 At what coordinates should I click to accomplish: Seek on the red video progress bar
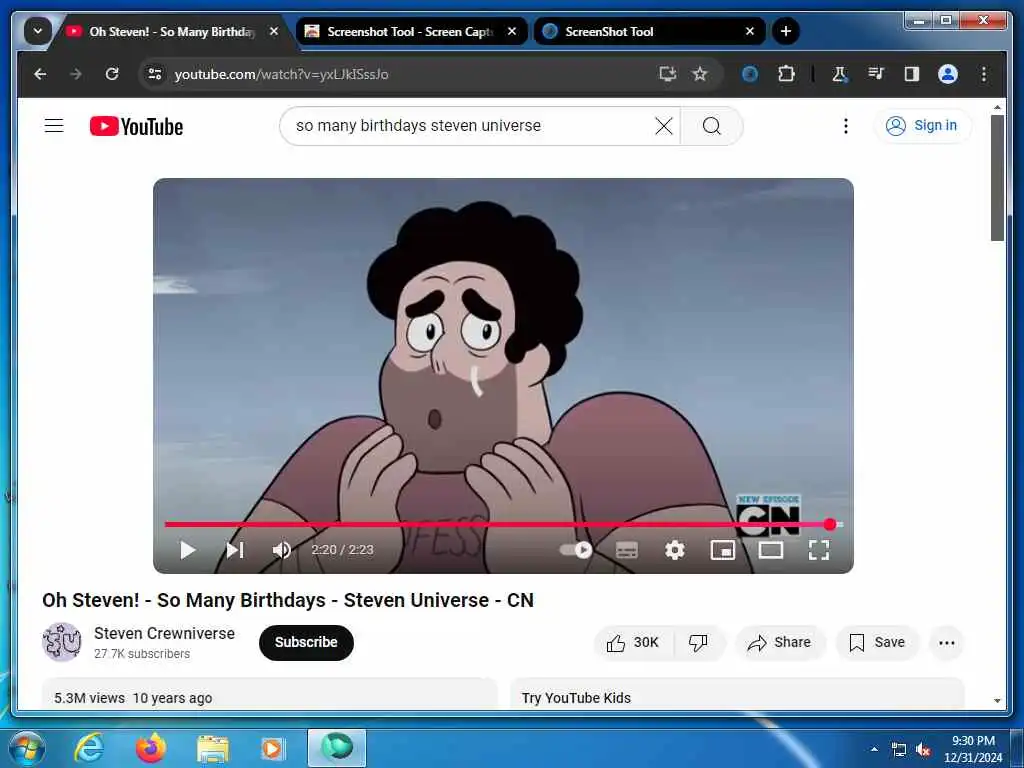(x=504, y=524)
